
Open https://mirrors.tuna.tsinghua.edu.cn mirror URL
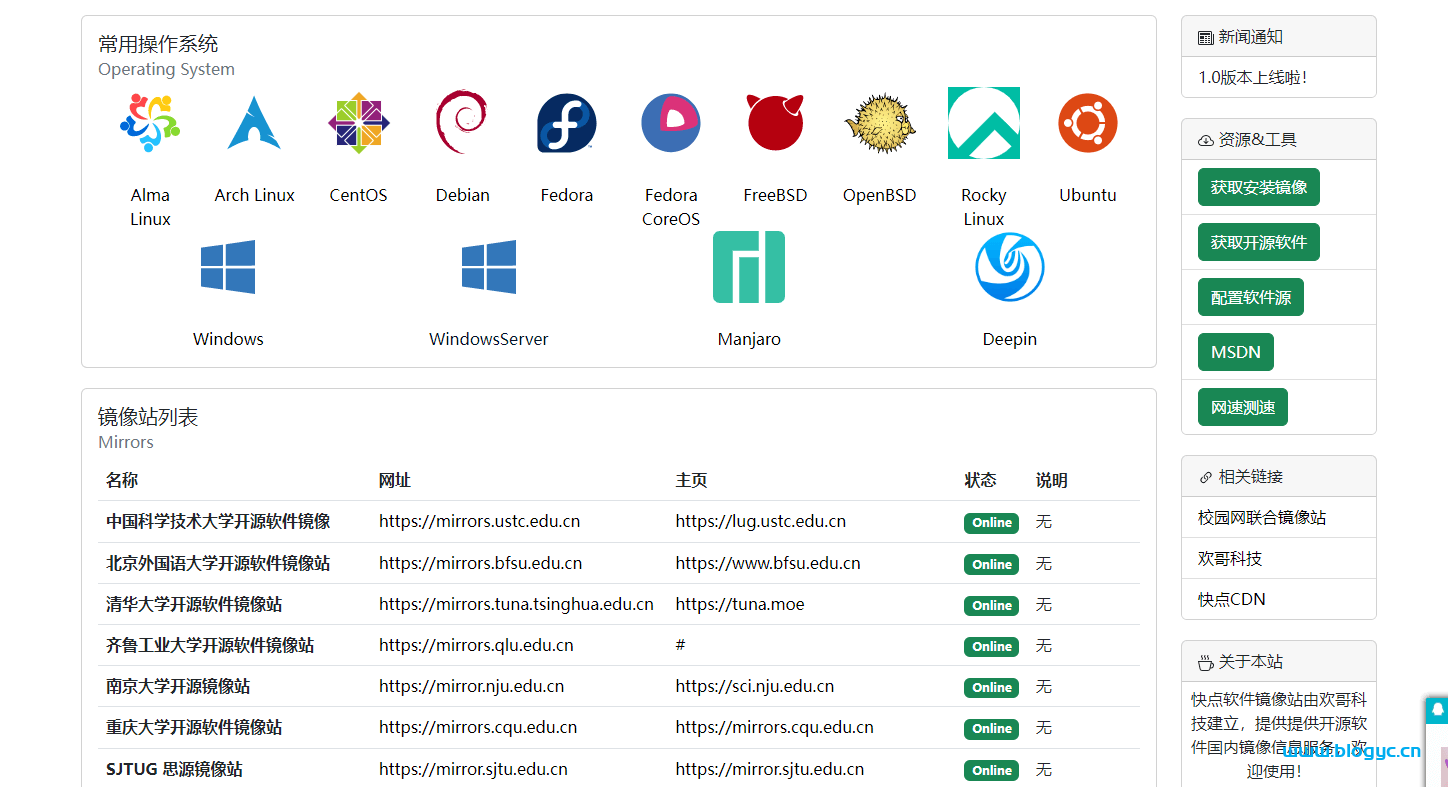pos(516,604)
